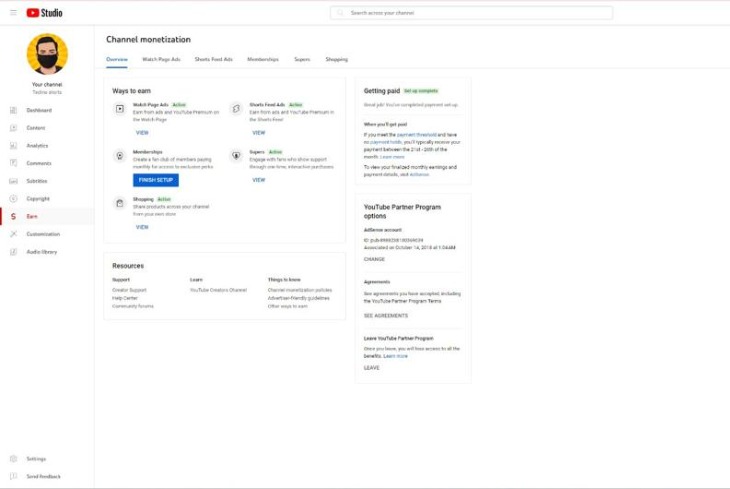
Task: Open the Creator Support link
Action: point(129,290)
